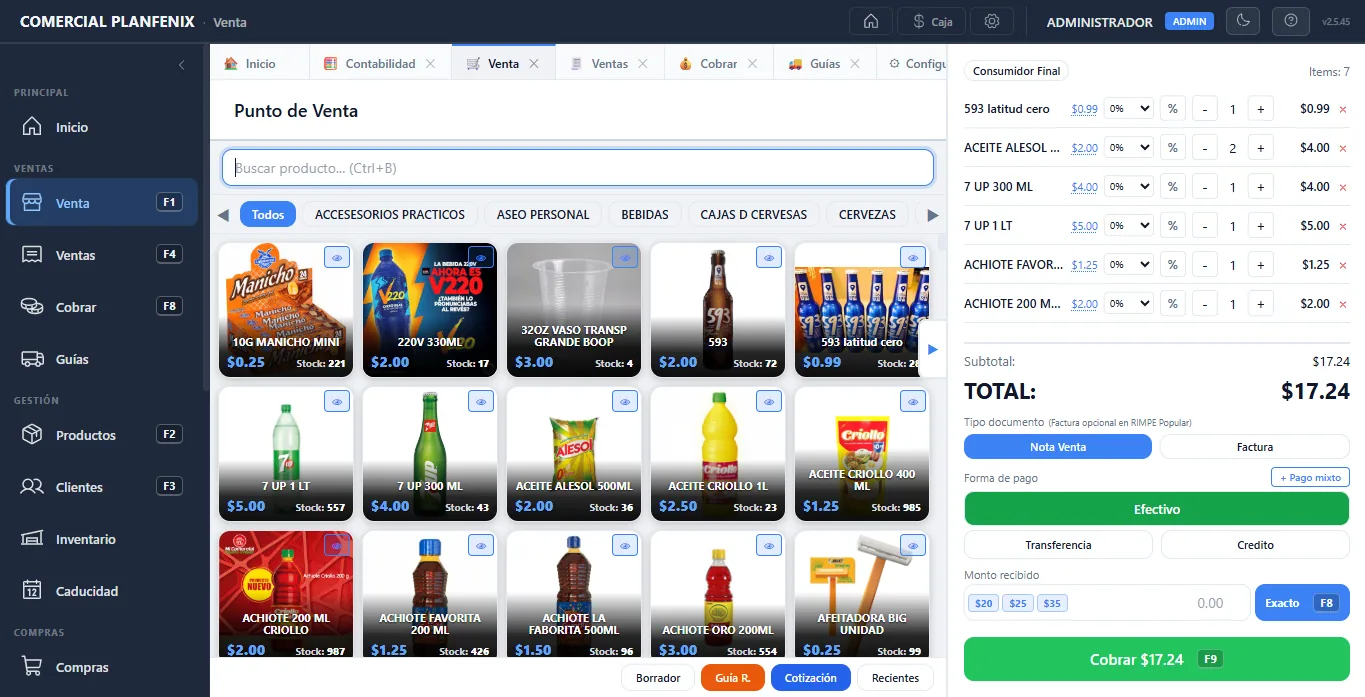Screen dimensions: 1365x697
Task: Switch to the Inicio tab
Action: [x=260, y=63]
